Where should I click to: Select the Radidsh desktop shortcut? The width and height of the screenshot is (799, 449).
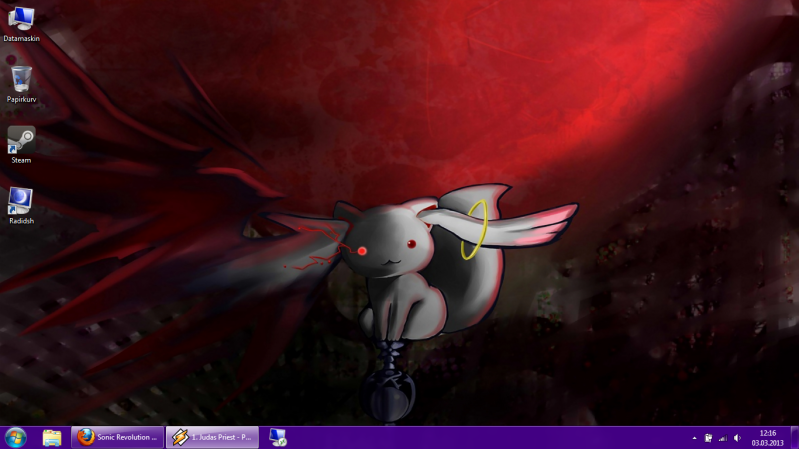tap(21, 206)
